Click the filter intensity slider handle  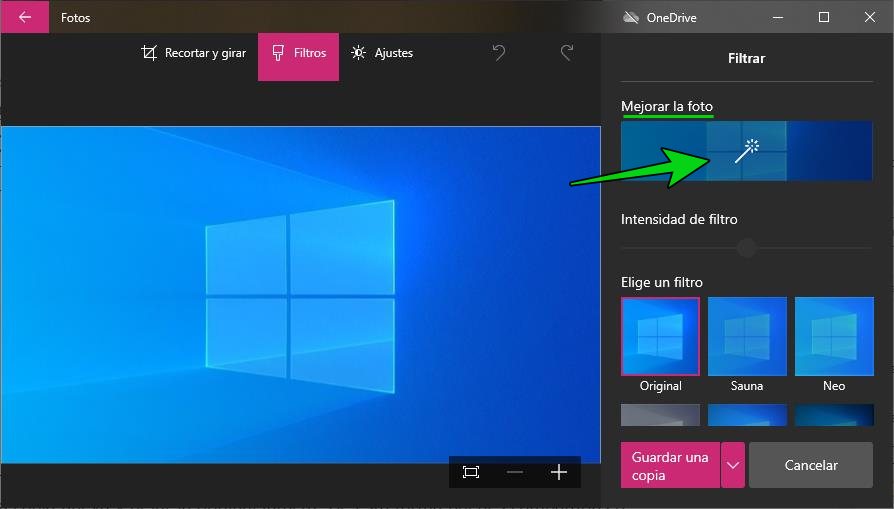(746, 248)
